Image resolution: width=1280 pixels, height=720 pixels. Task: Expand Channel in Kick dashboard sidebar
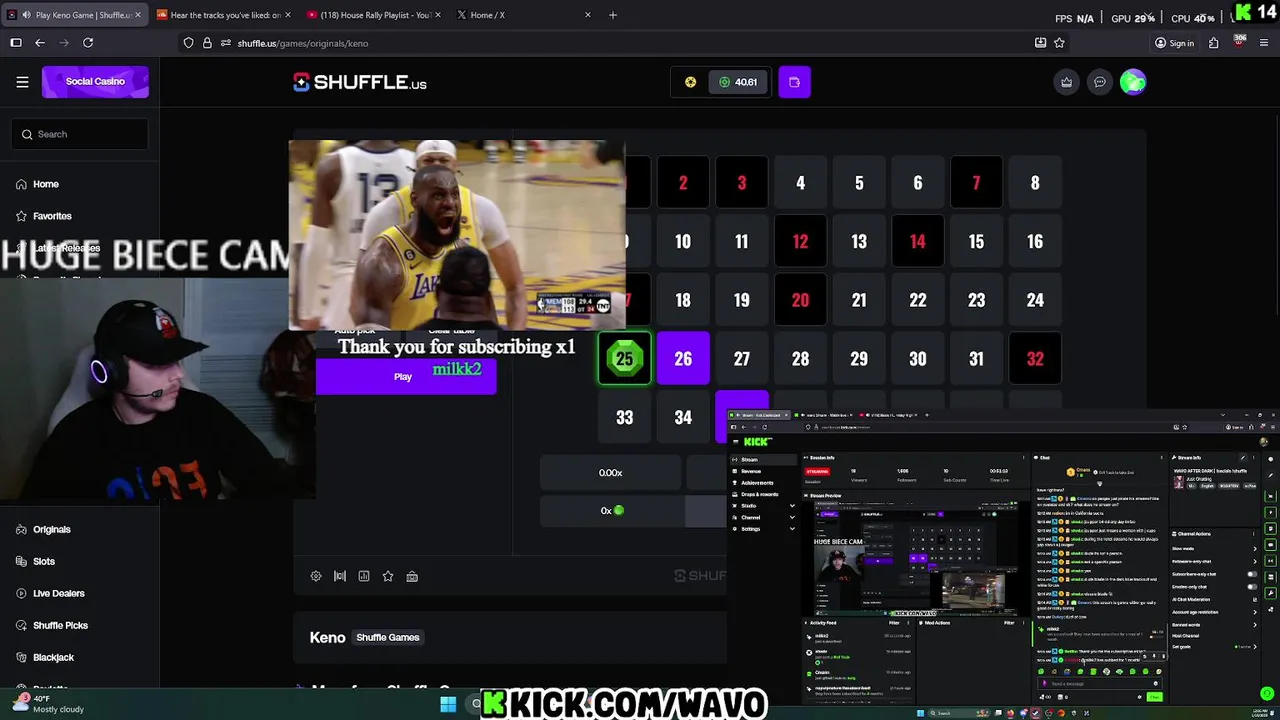pos(765,517)
